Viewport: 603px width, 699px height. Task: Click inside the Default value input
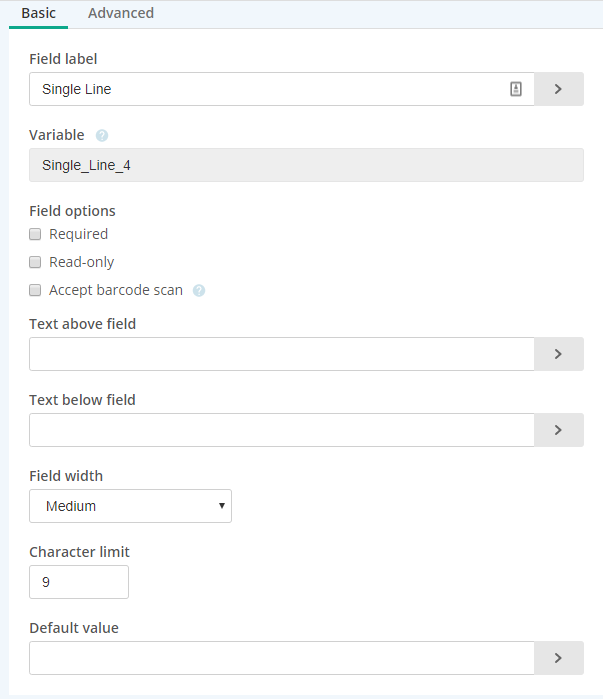(282, 658)
